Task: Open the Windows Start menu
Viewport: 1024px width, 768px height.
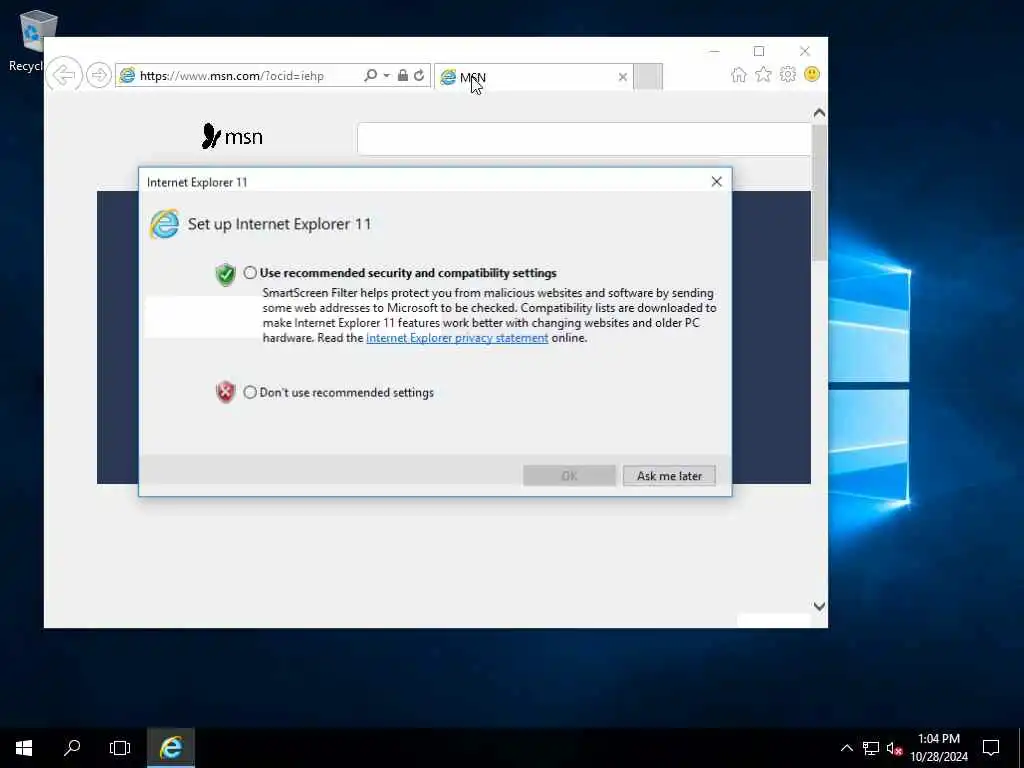Action: click(x=24, y=748)
